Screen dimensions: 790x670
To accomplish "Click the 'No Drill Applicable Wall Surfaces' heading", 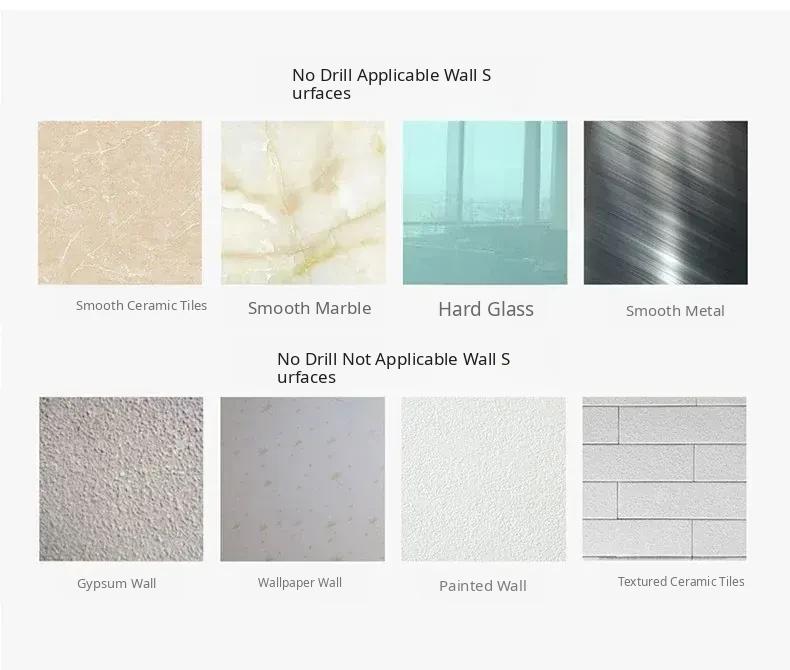I will pyautogui.click(x=391, y=84).
